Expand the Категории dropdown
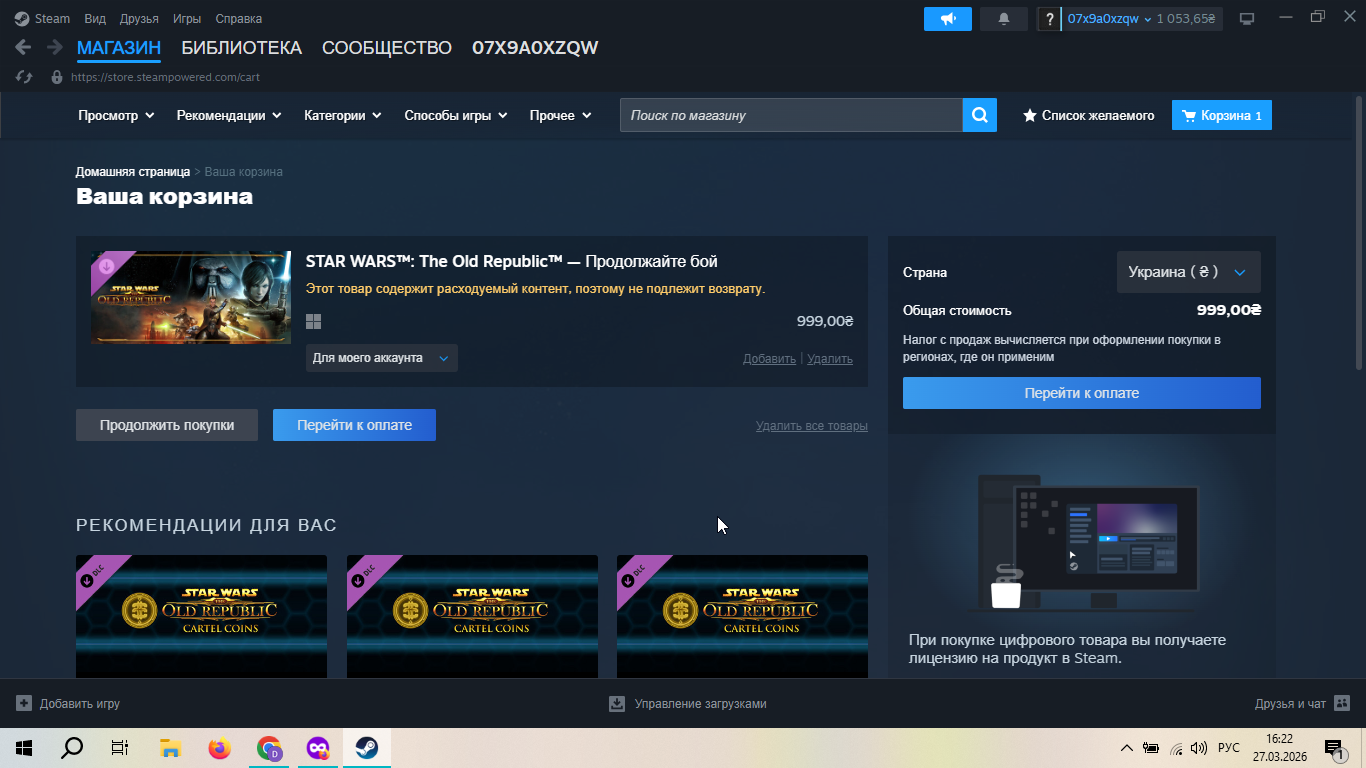 (x=343, y=115)
